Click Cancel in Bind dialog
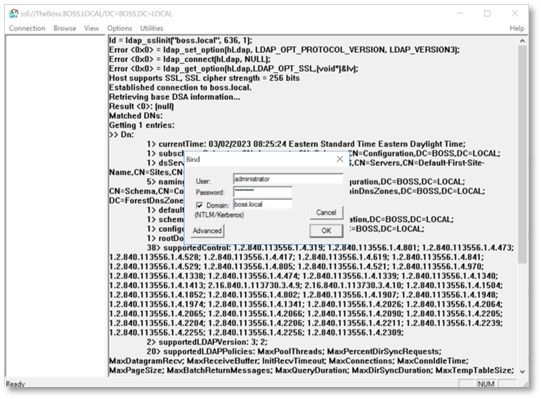The width and height of the screenshot is (541, 399). click(326, 212)
